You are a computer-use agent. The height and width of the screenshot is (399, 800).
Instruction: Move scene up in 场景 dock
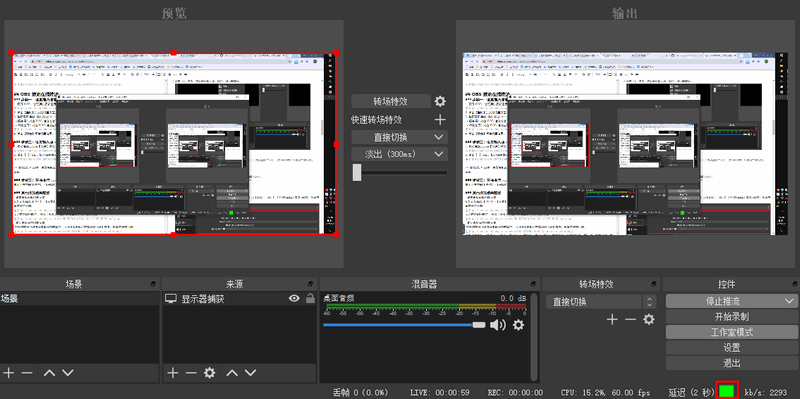49,373
